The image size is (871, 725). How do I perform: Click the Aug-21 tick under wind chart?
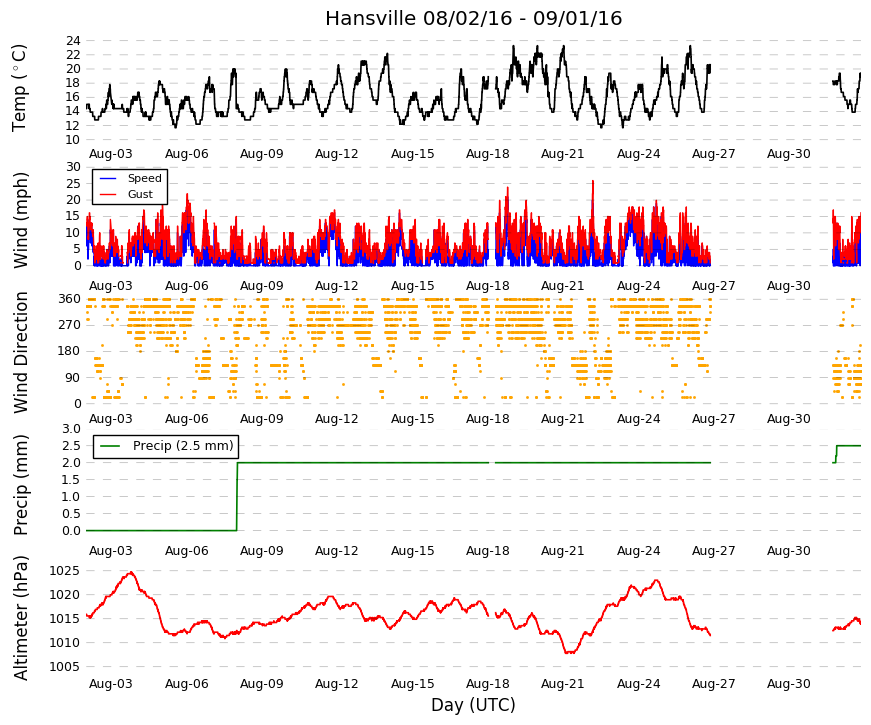563,286
